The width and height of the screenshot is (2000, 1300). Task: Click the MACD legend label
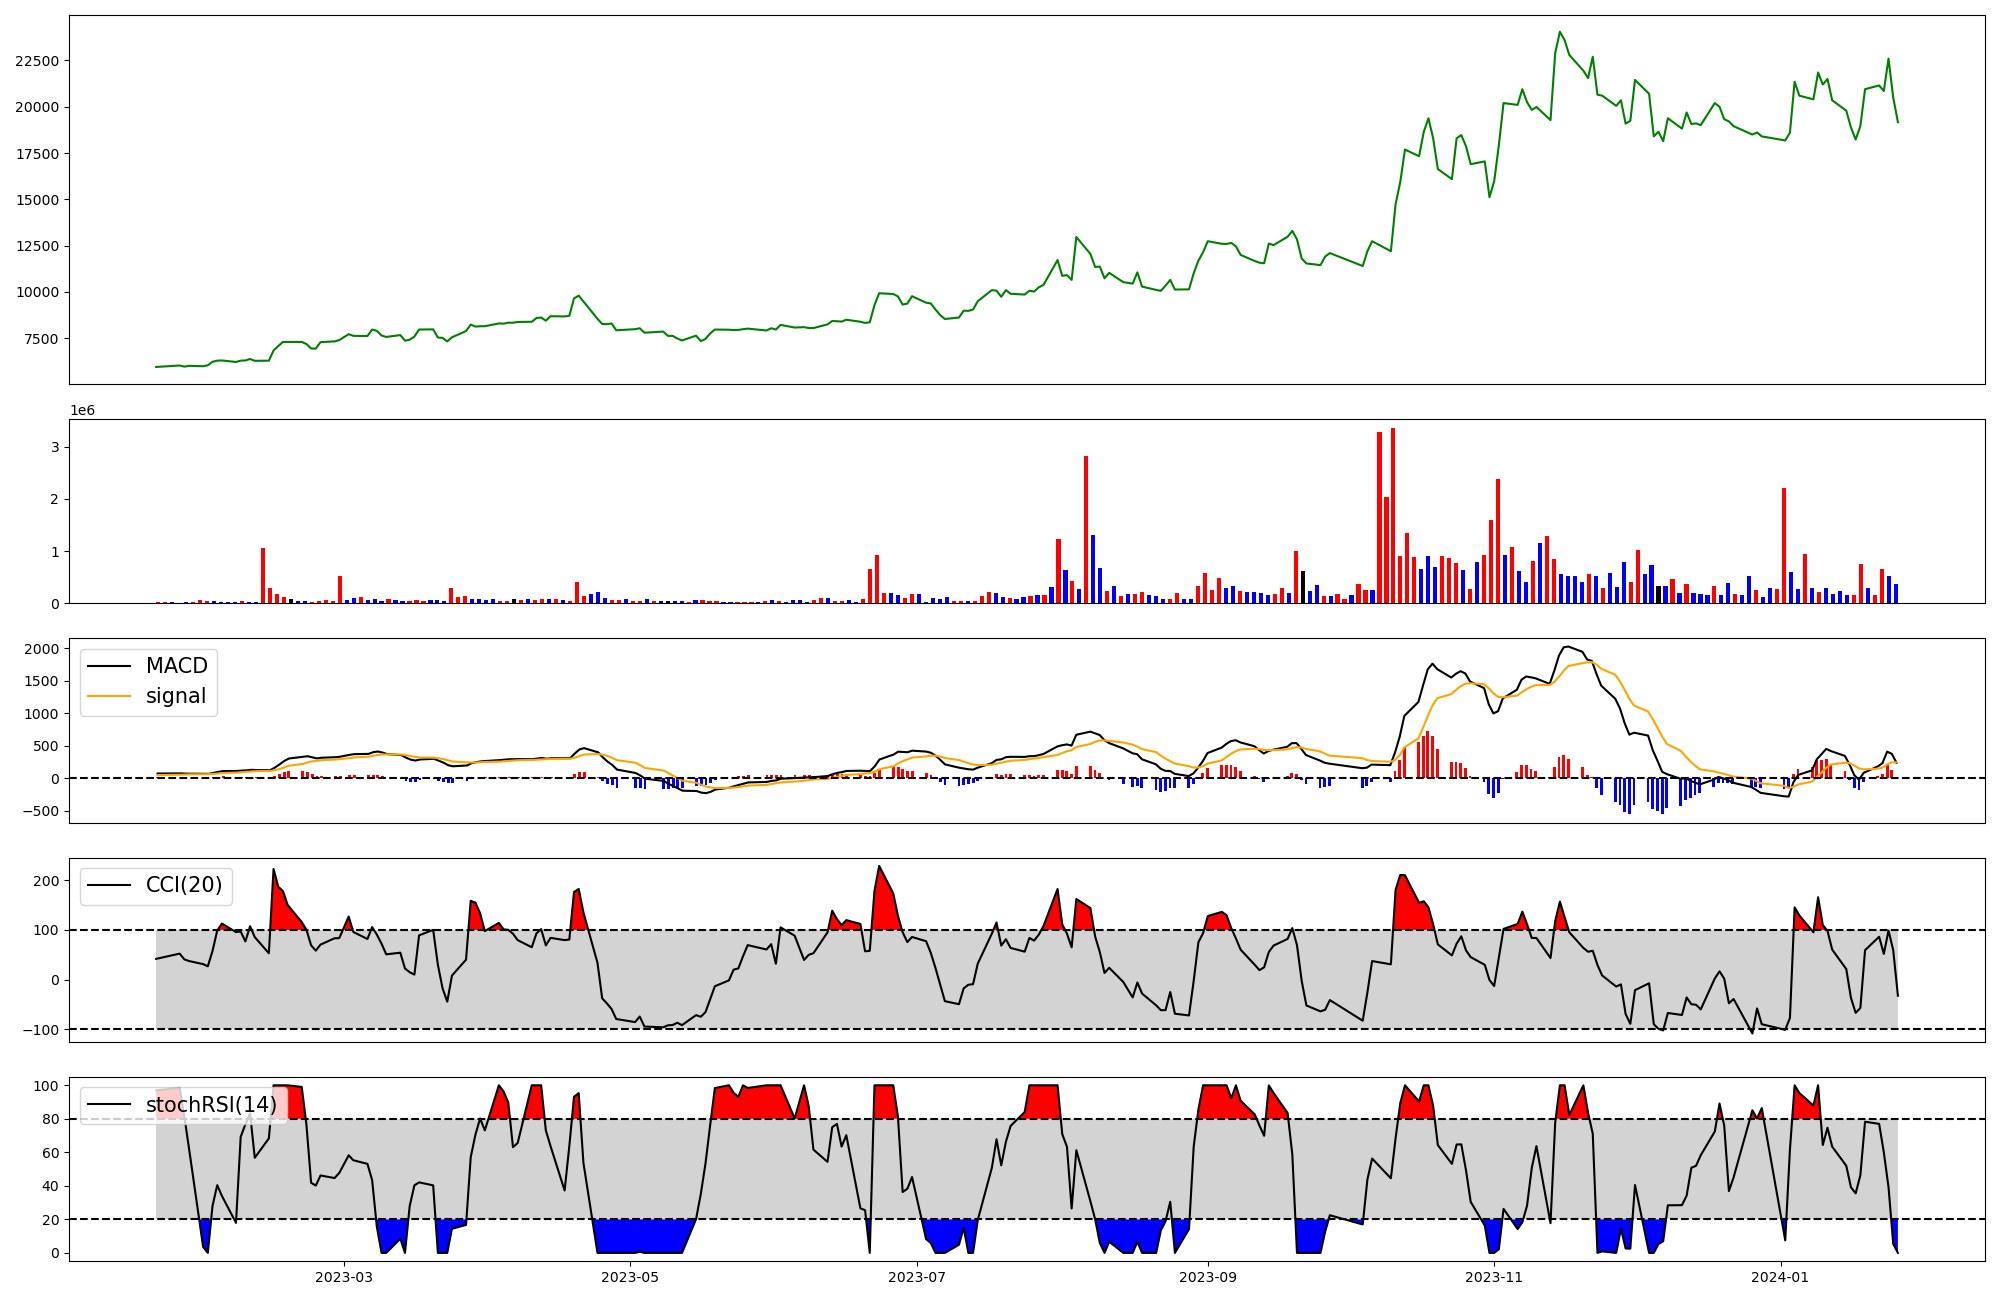[x=176, y=666]
